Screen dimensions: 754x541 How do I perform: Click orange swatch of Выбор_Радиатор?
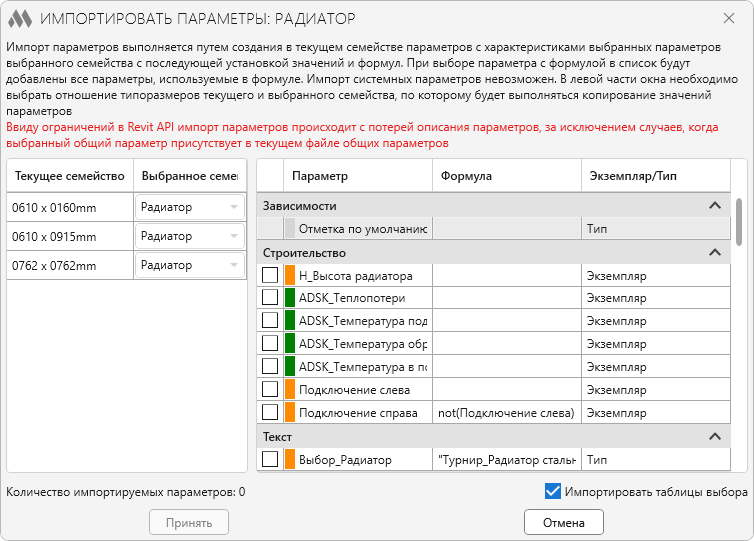(x=290, y=460)
